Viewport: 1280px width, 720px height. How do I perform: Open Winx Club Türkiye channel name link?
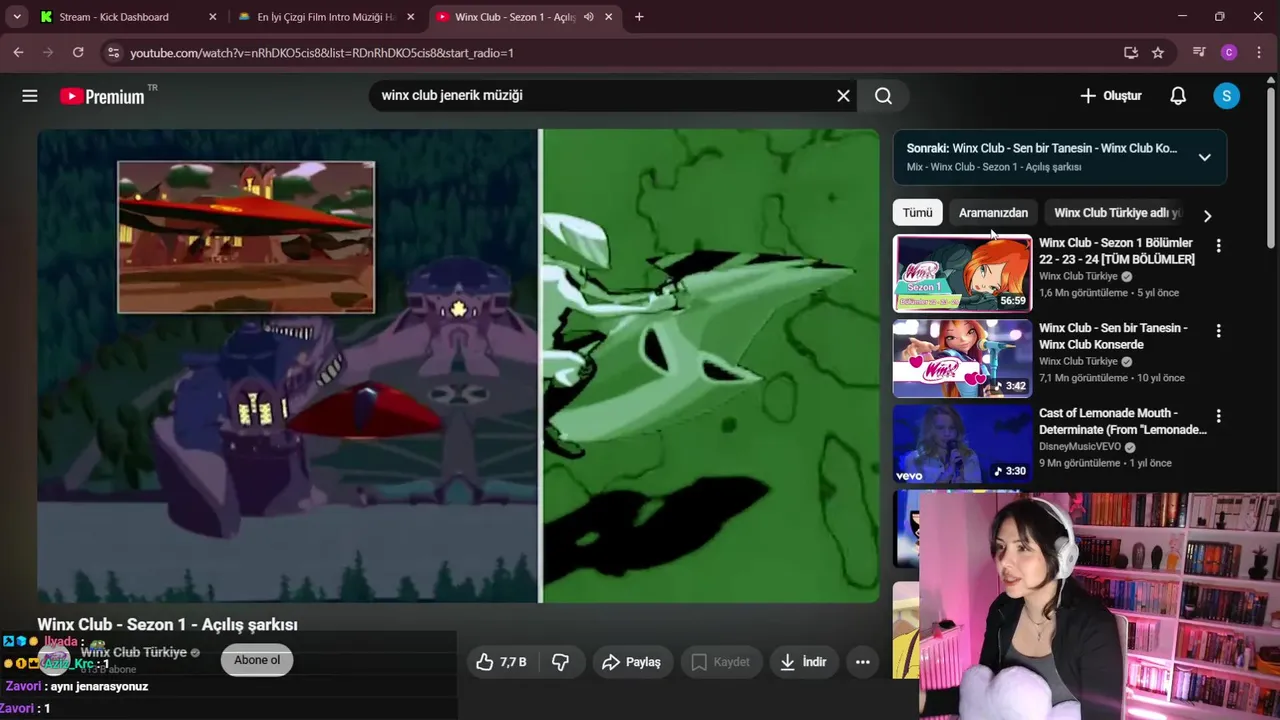coord(134,652)
